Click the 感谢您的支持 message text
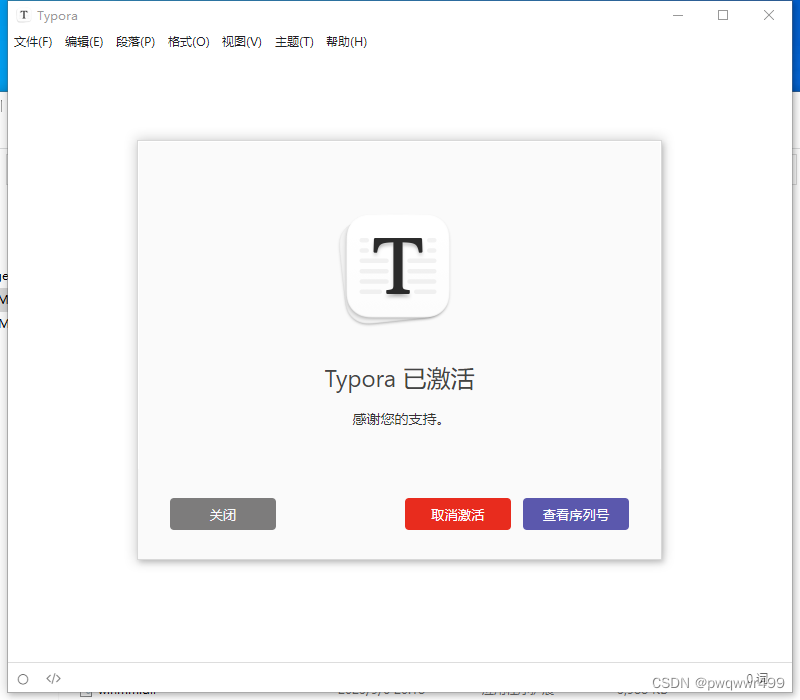Image resolution: width=800 pixels, height=700 pixels. (x=397, y=420)
